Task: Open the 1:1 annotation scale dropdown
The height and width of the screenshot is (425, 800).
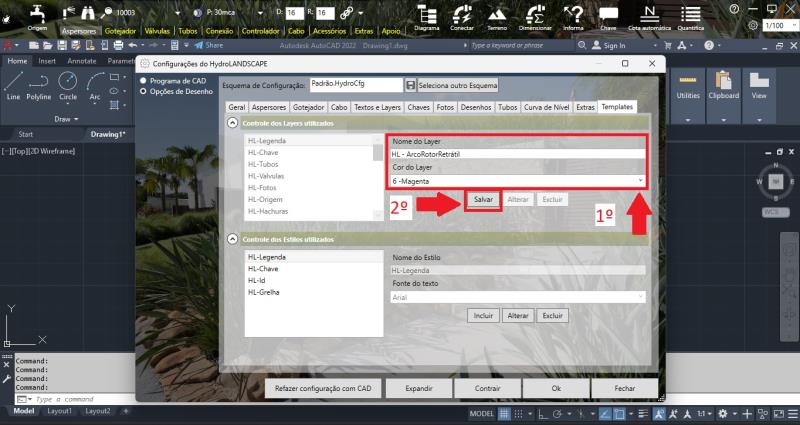Action: (704, 414)
